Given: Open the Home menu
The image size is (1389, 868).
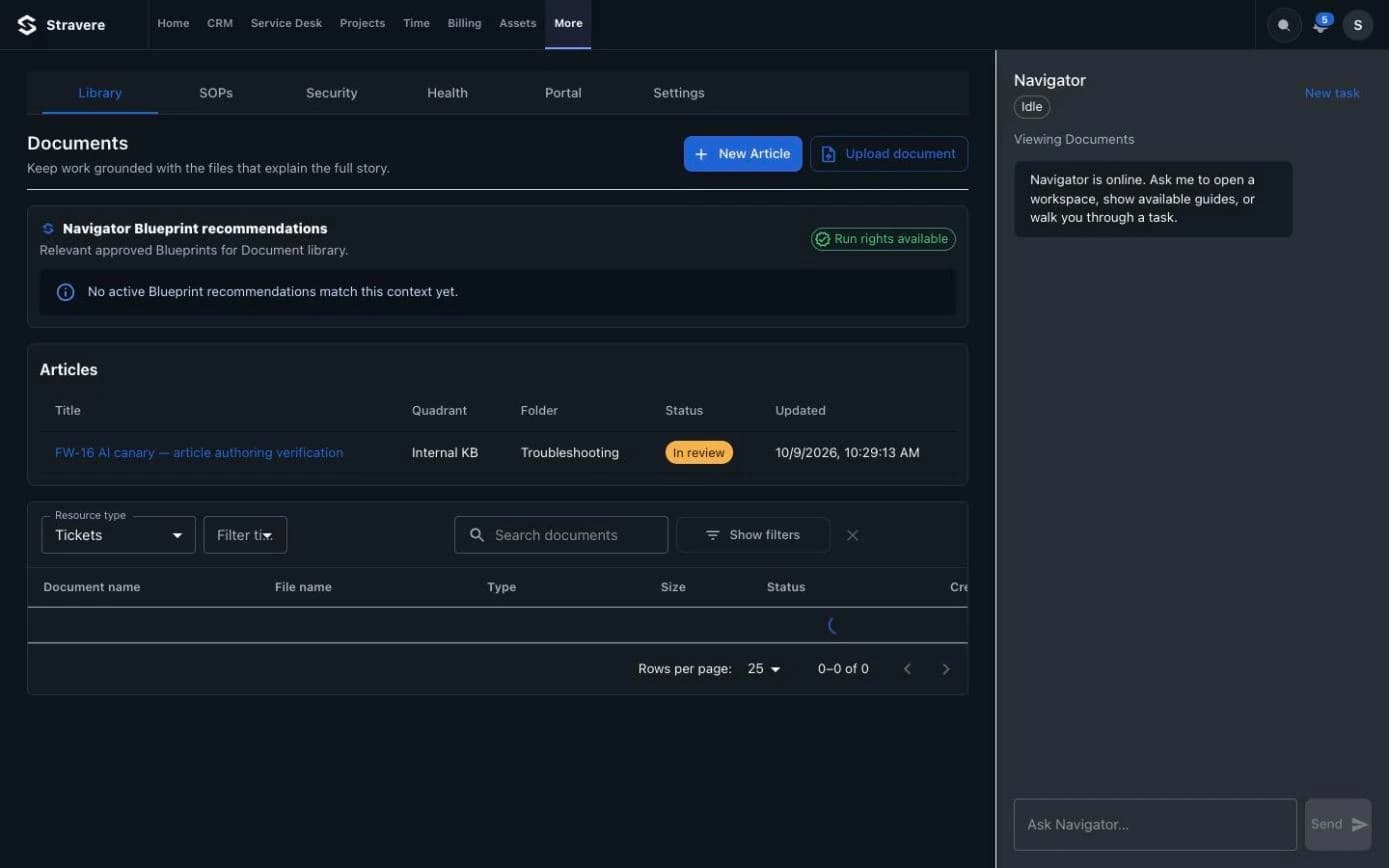Looking at the screenshot, I should pos(173,24).
